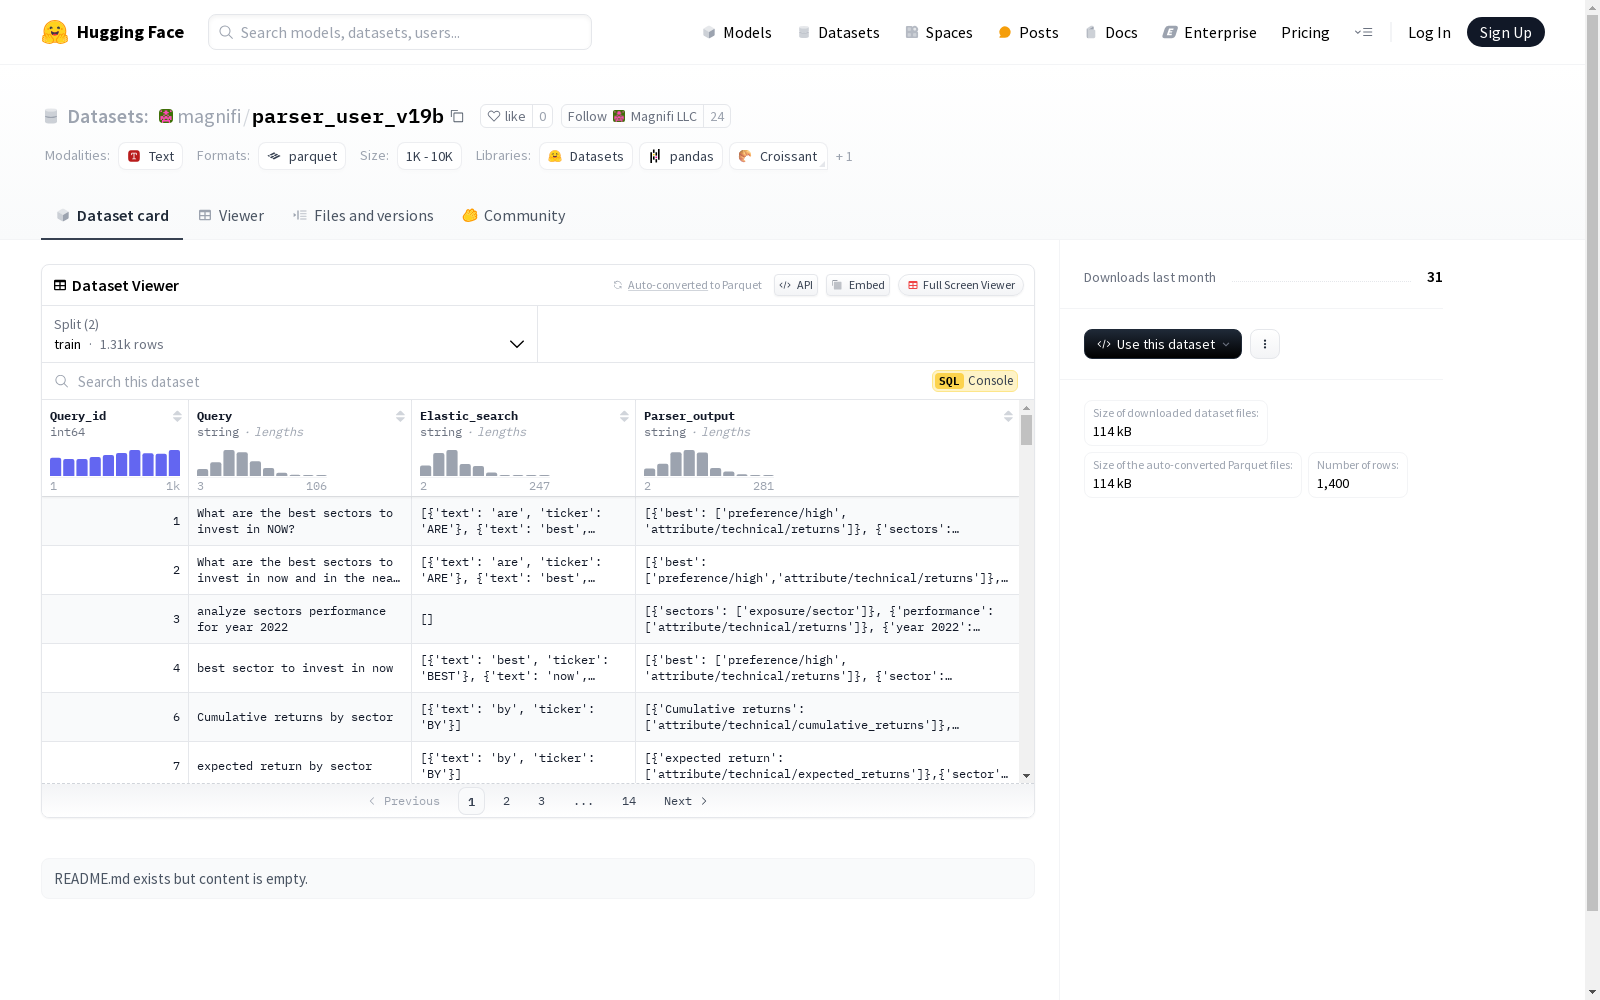The height and width of the screenshot is (1000, 1600).
Task: Sort the Elastic_search column with its sort arrows
Action: pyautogui.click(x=624, y=416)
